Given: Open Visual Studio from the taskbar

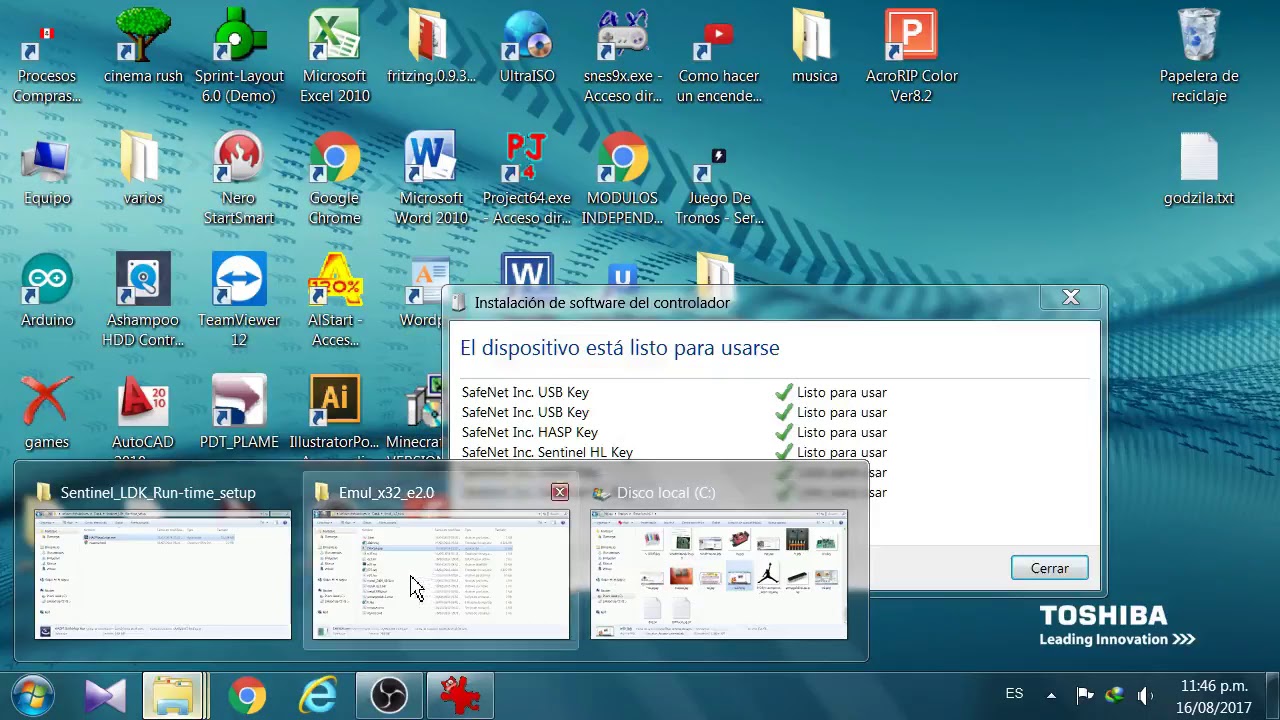Looking at the screenshot, I should [105, 696].
